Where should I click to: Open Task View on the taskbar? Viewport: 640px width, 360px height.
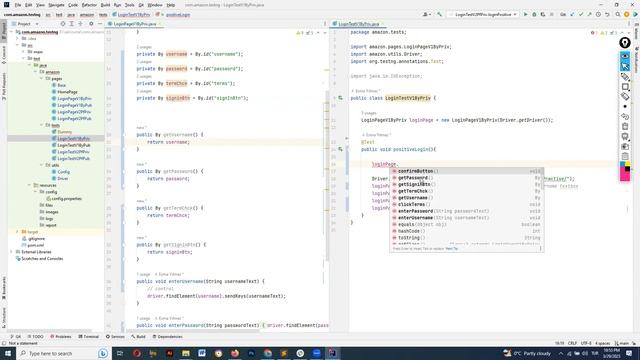pos(120,353)
